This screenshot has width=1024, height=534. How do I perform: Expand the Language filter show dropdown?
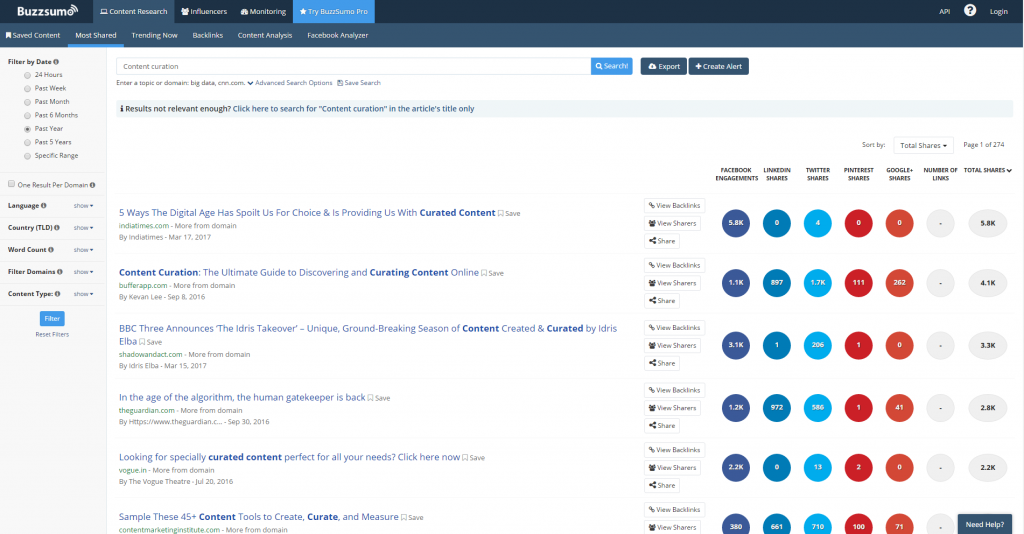[x=83, y=206]
